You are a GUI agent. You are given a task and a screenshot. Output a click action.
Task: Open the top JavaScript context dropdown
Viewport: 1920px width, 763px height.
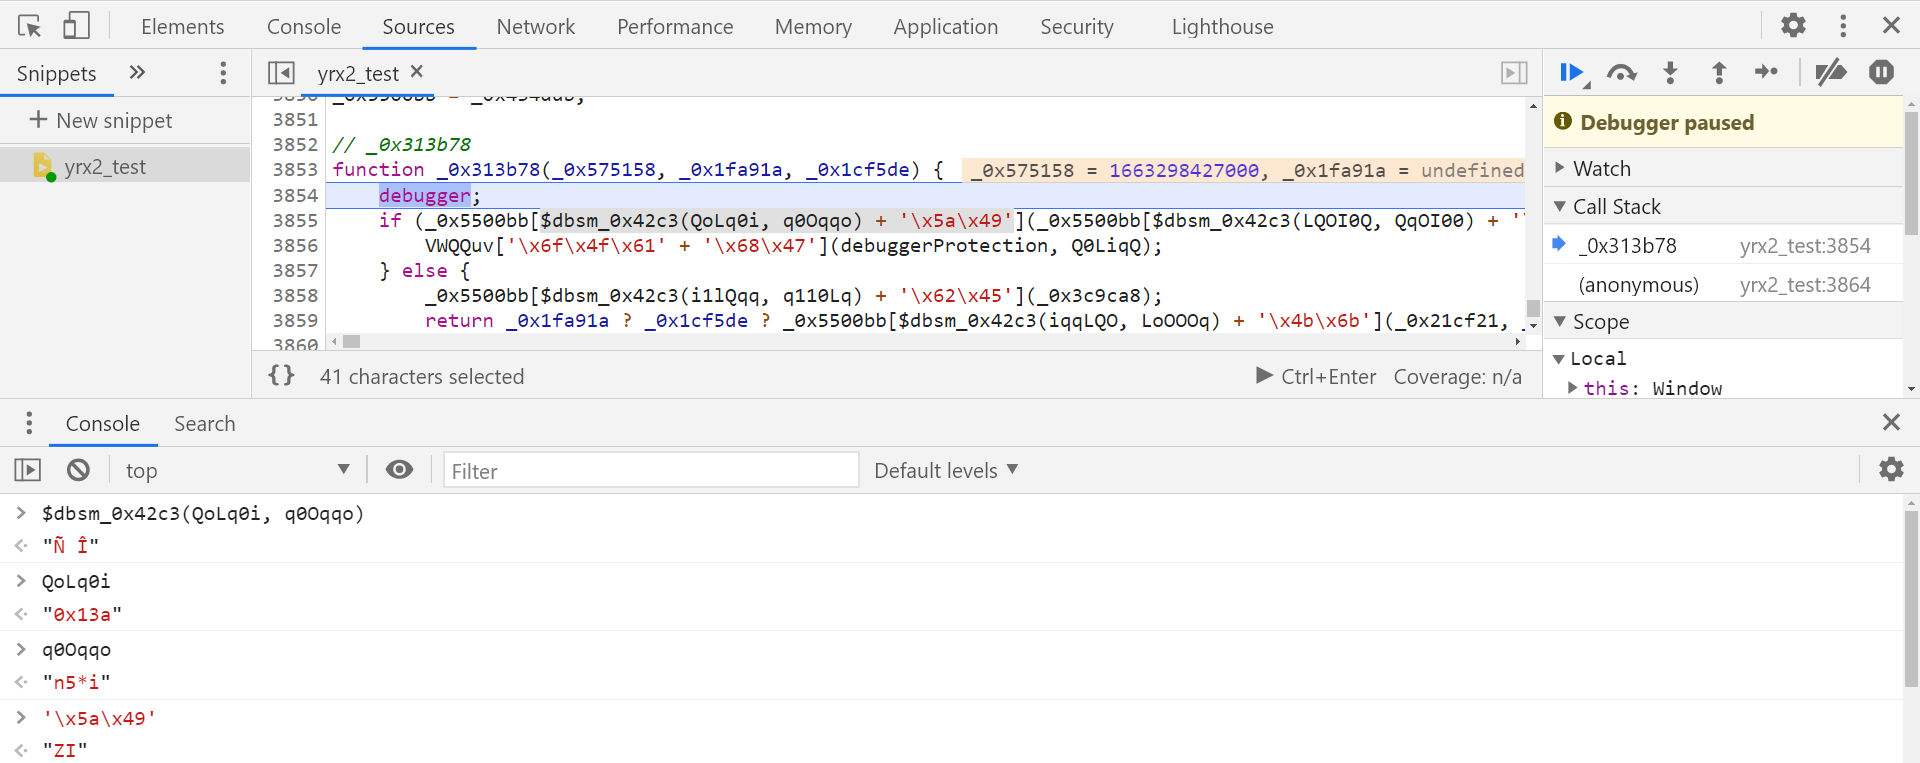(x=237, y=470)
